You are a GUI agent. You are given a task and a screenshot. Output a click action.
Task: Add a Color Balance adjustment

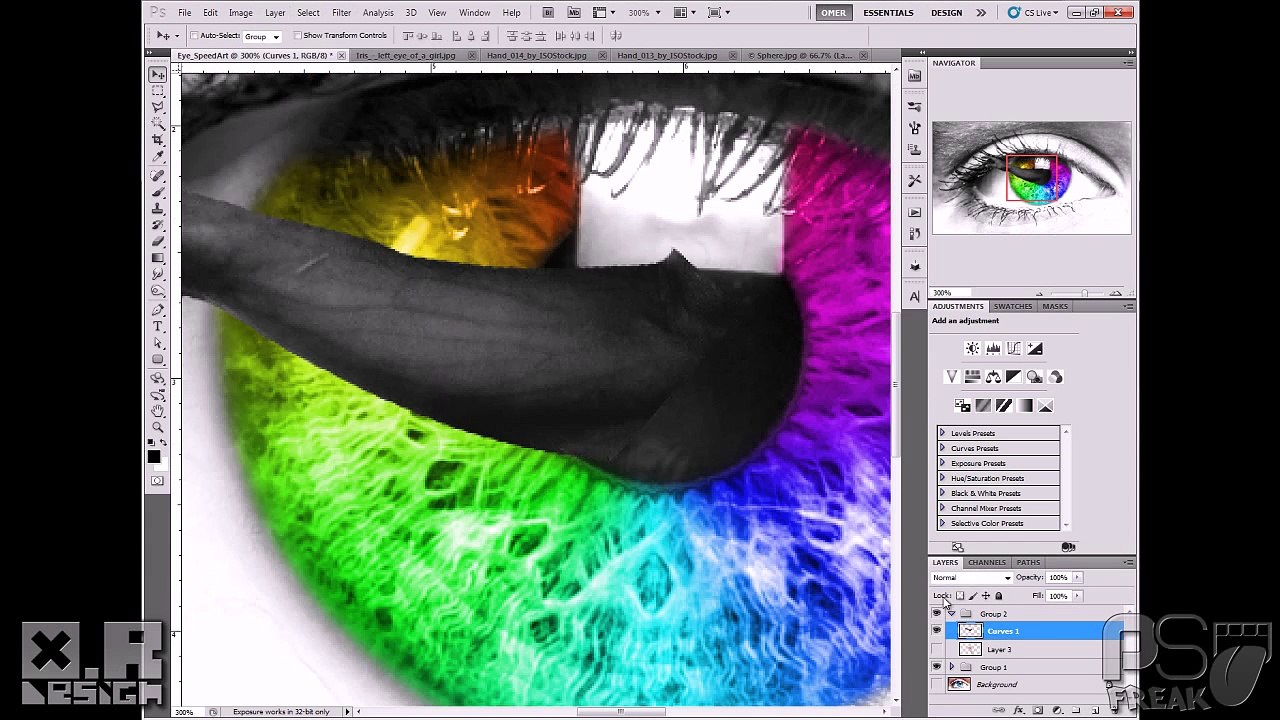[993, 377]
